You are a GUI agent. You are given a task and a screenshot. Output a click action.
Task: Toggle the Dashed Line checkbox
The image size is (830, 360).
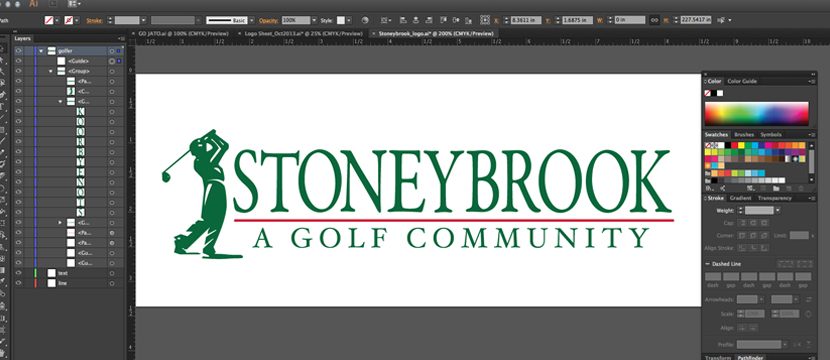(708, 264)
